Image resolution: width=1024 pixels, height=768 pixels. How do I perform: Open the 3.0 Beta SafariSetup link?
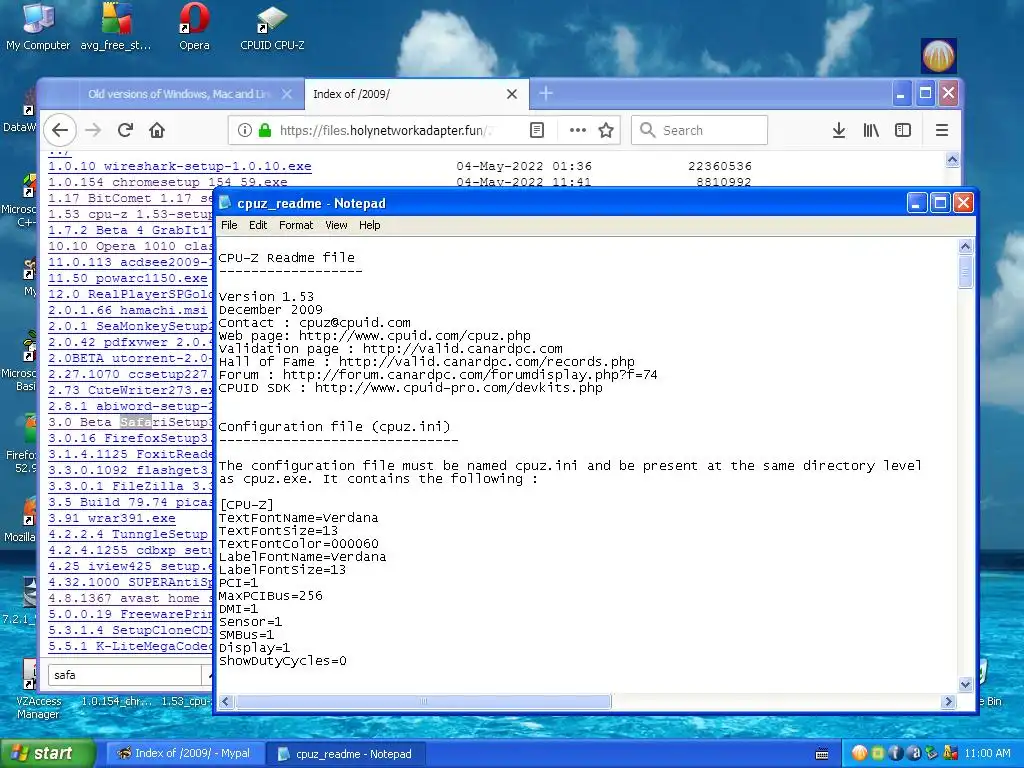(x=131, y=422)
